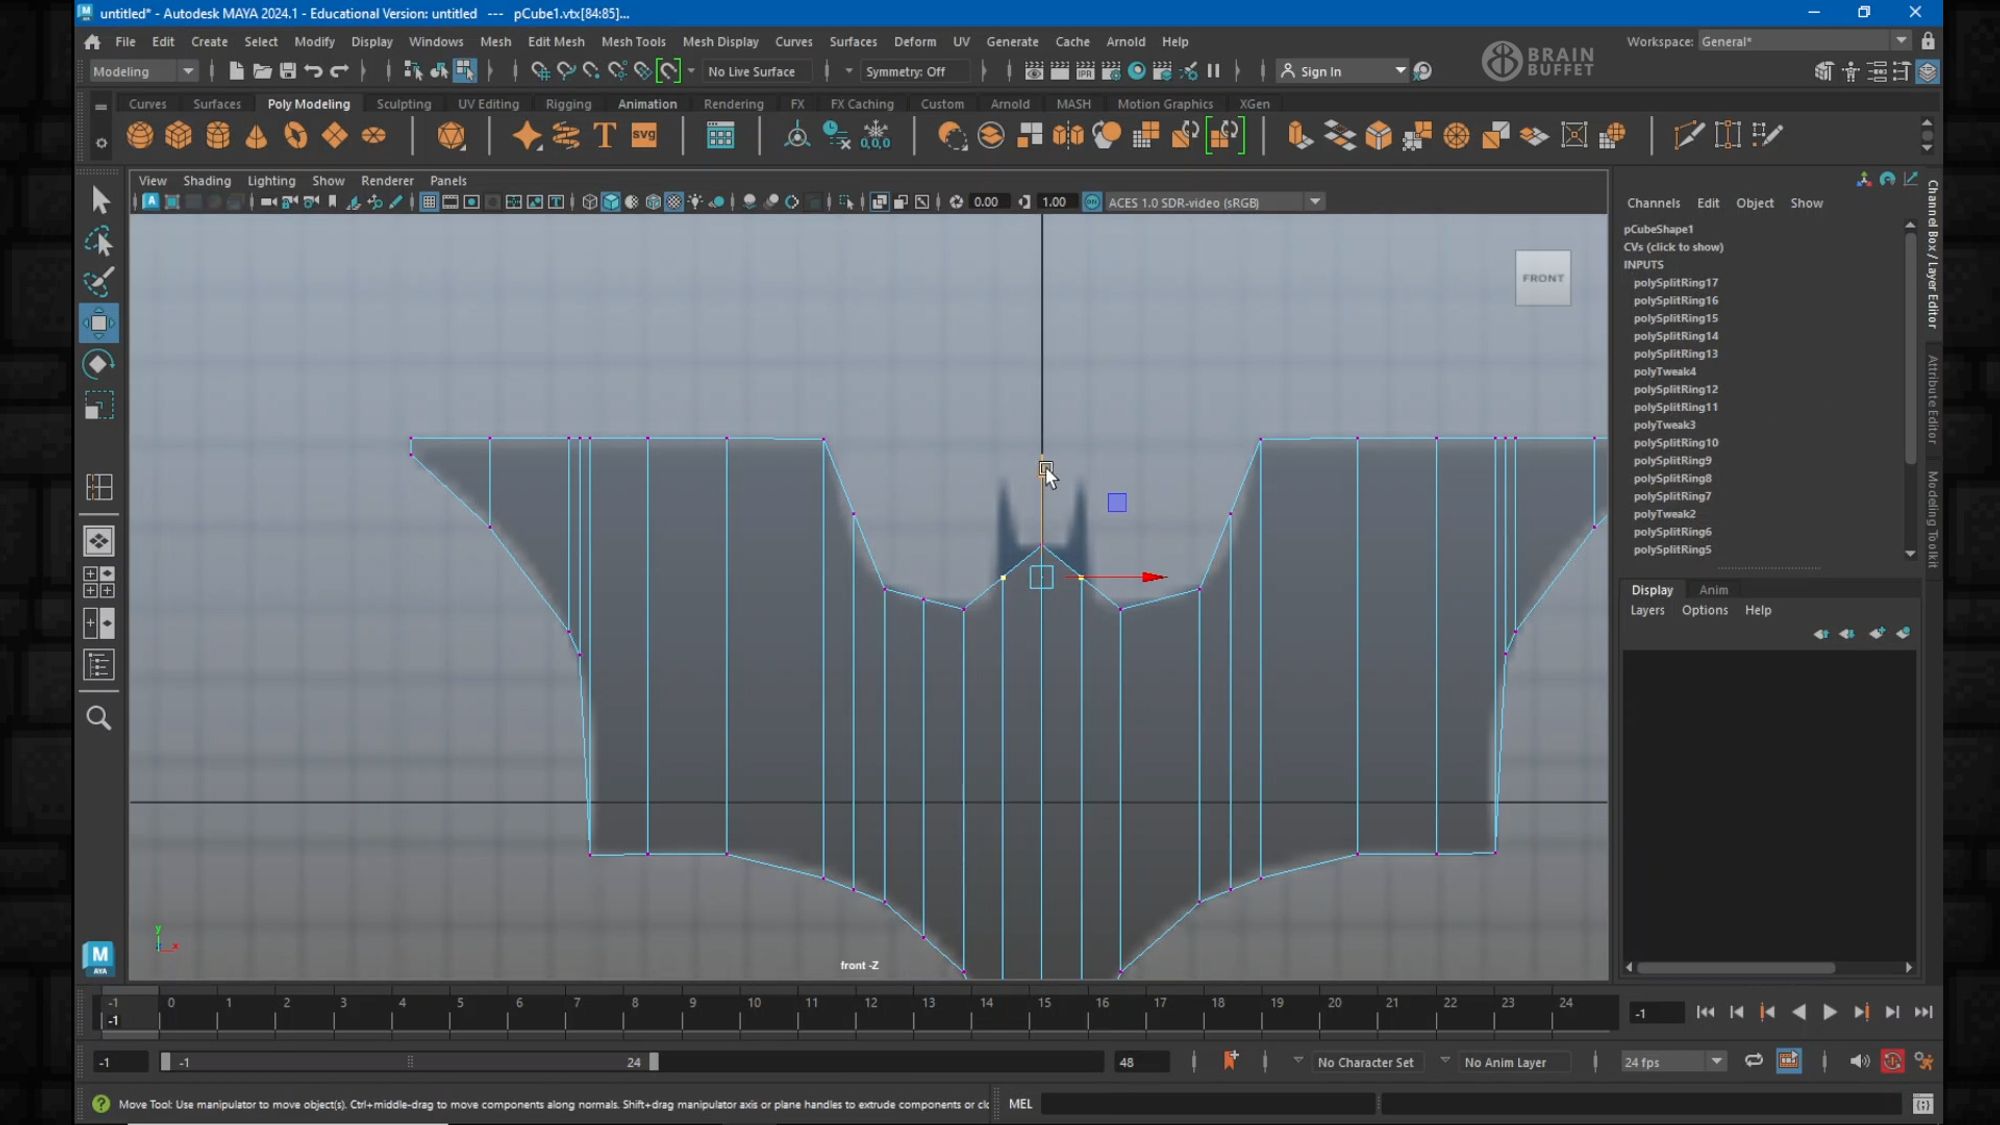Open the ACES color transform dropdown

point(1315,202)
